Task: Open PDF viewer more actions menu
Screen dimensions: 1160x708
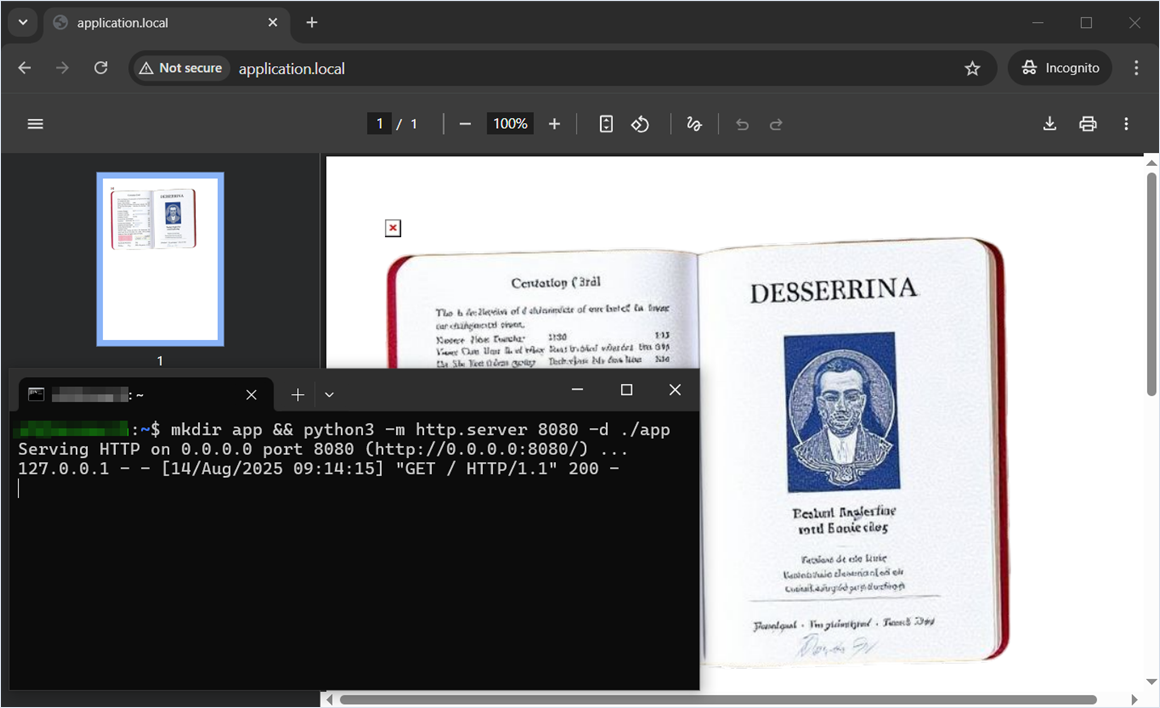Action: 1126,124
